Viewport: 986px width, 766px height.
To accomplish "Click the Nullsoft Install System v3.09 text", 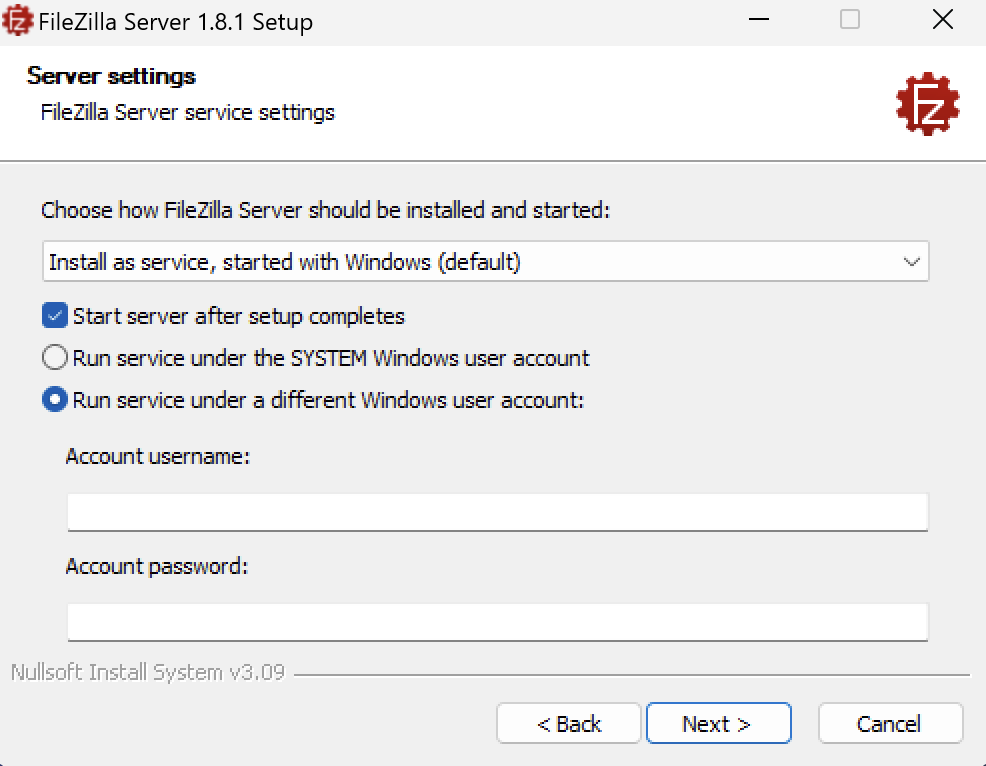I will point(148,672).
